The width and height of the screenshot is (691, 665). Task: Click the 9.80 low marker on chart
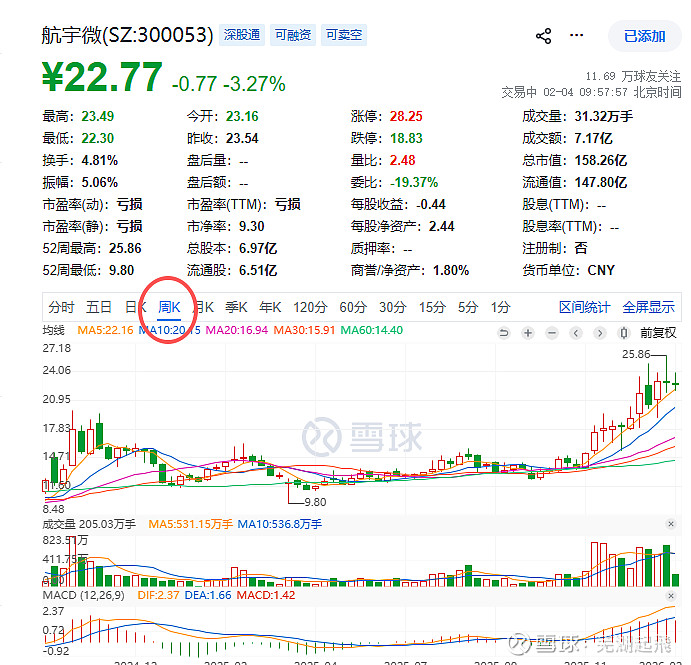point(315,502)
